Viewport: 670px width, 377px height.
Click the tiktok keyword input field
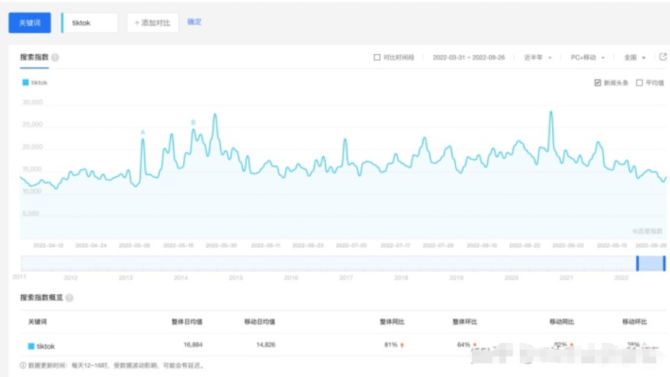(x=90, y=23)
